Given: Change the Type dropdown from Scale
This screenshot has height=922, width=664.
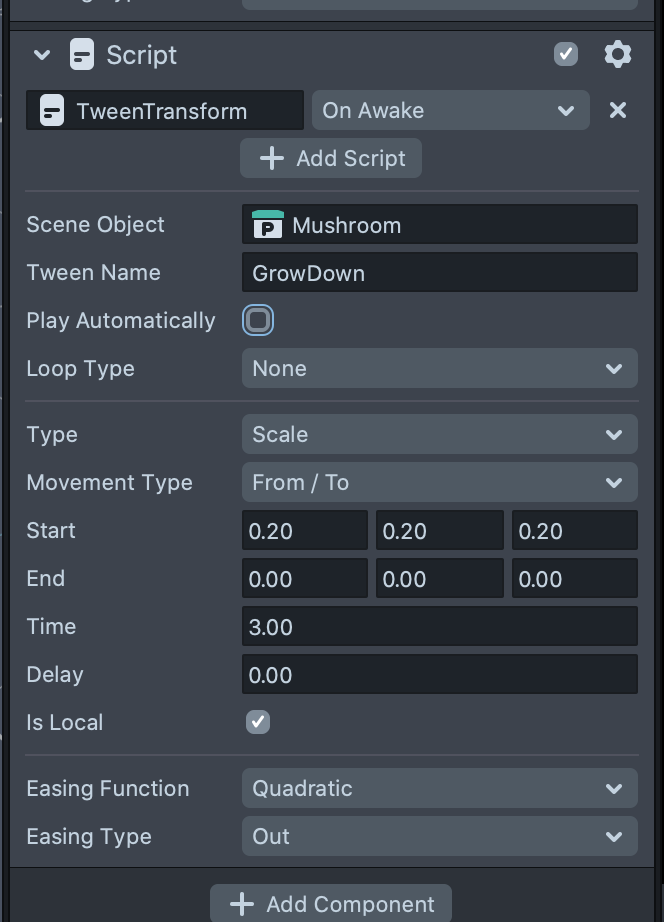Looking at the screenshot, I should coord(439,434).
